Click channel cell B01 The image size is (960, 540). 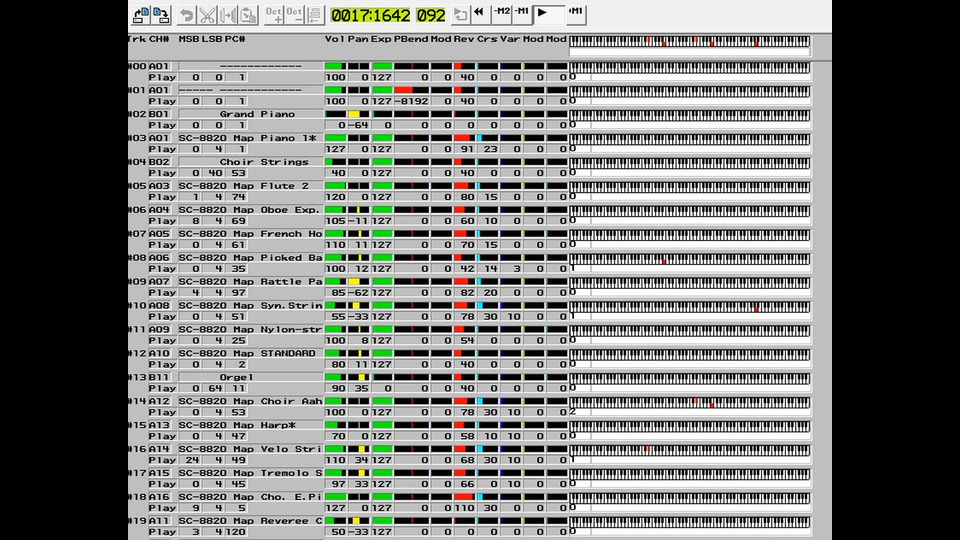162,114
